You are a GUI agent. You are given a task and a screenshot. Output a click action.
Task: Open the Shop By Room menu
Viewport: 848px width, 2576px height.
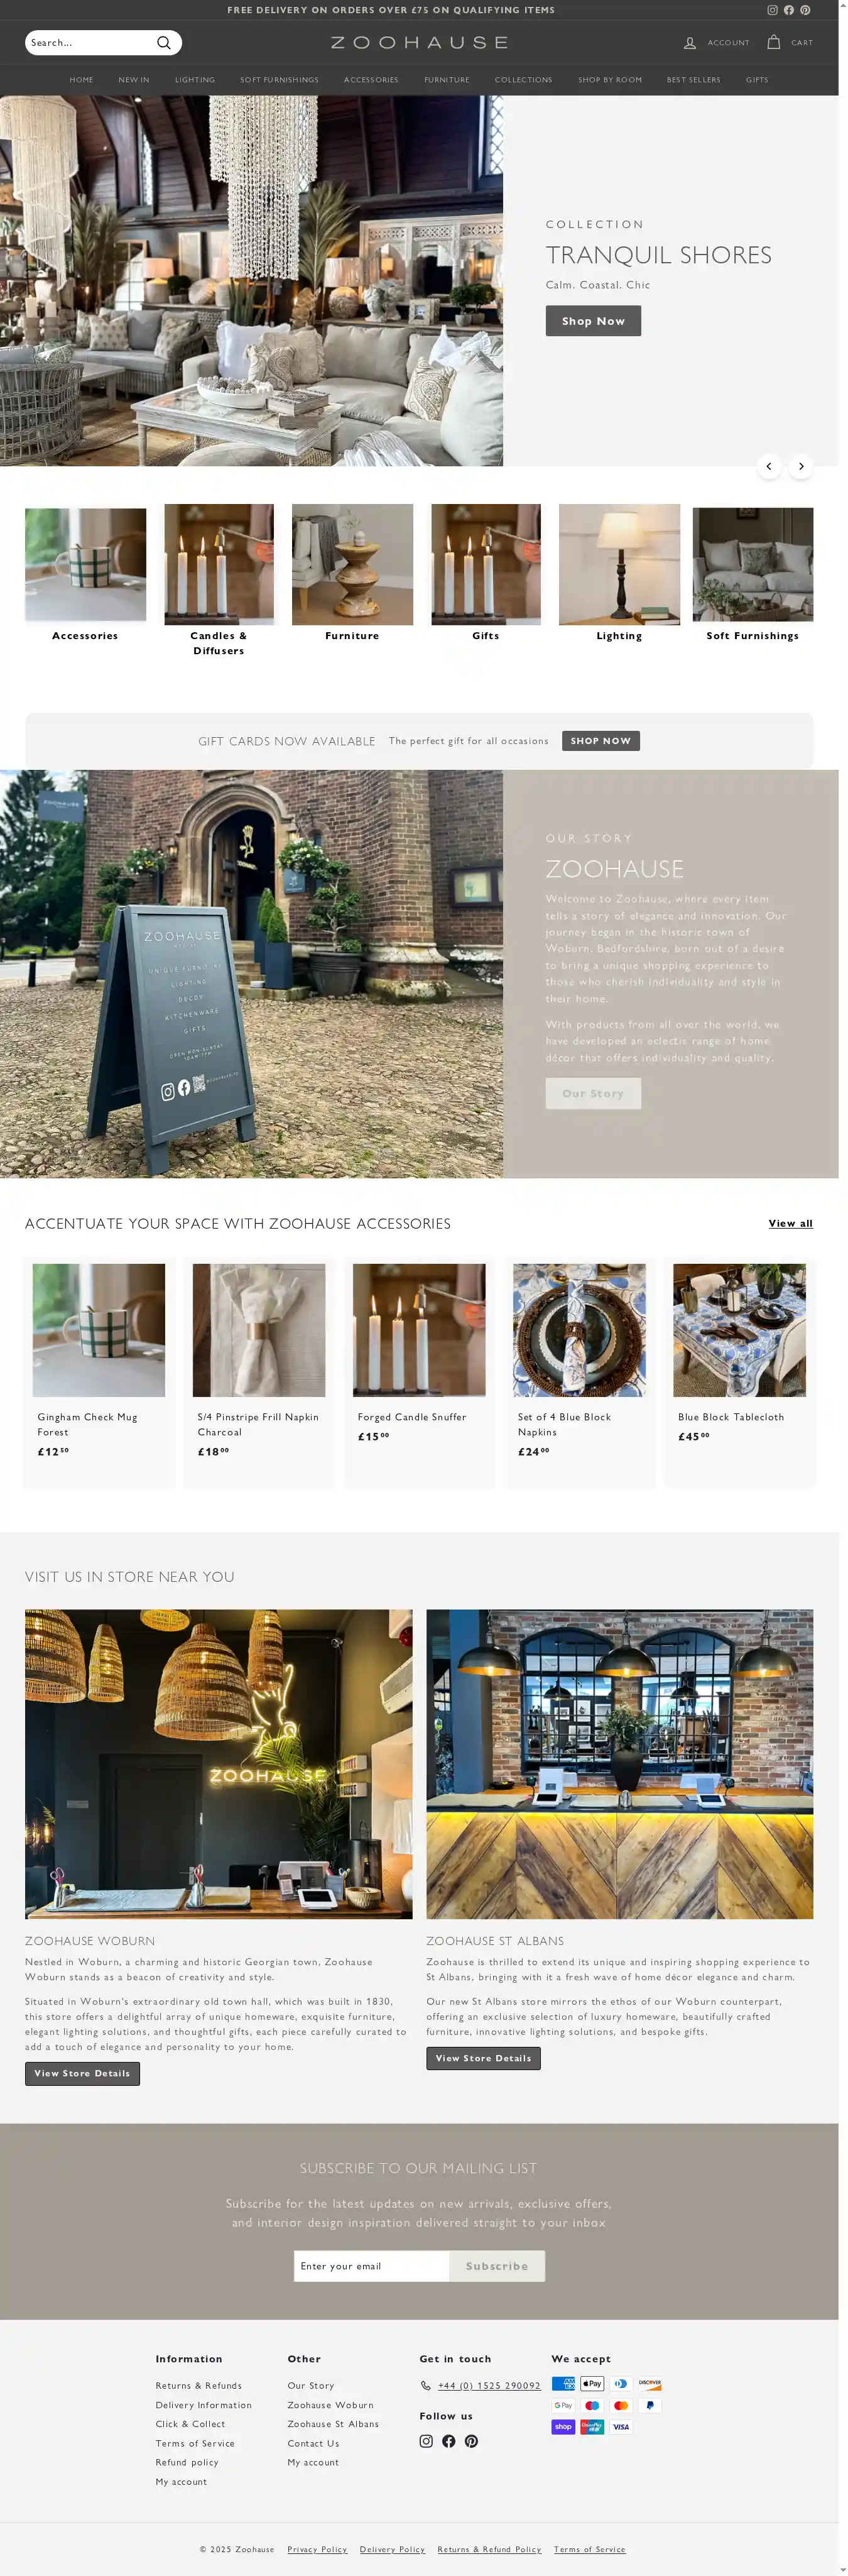pyautogui.click(x=610, y=80)
